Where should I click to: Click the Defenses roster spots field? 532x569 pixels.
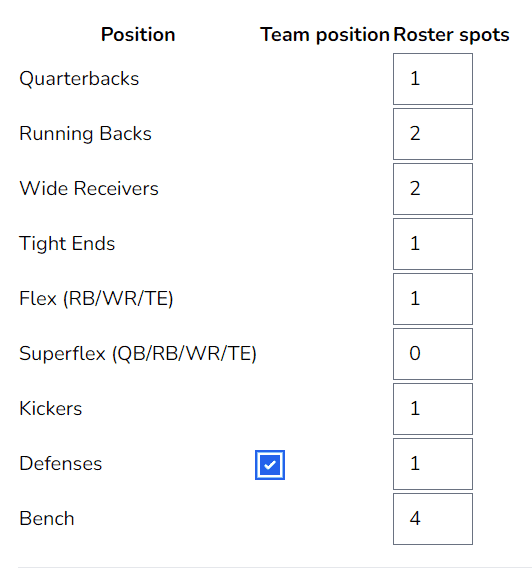(x=433, y=464)
